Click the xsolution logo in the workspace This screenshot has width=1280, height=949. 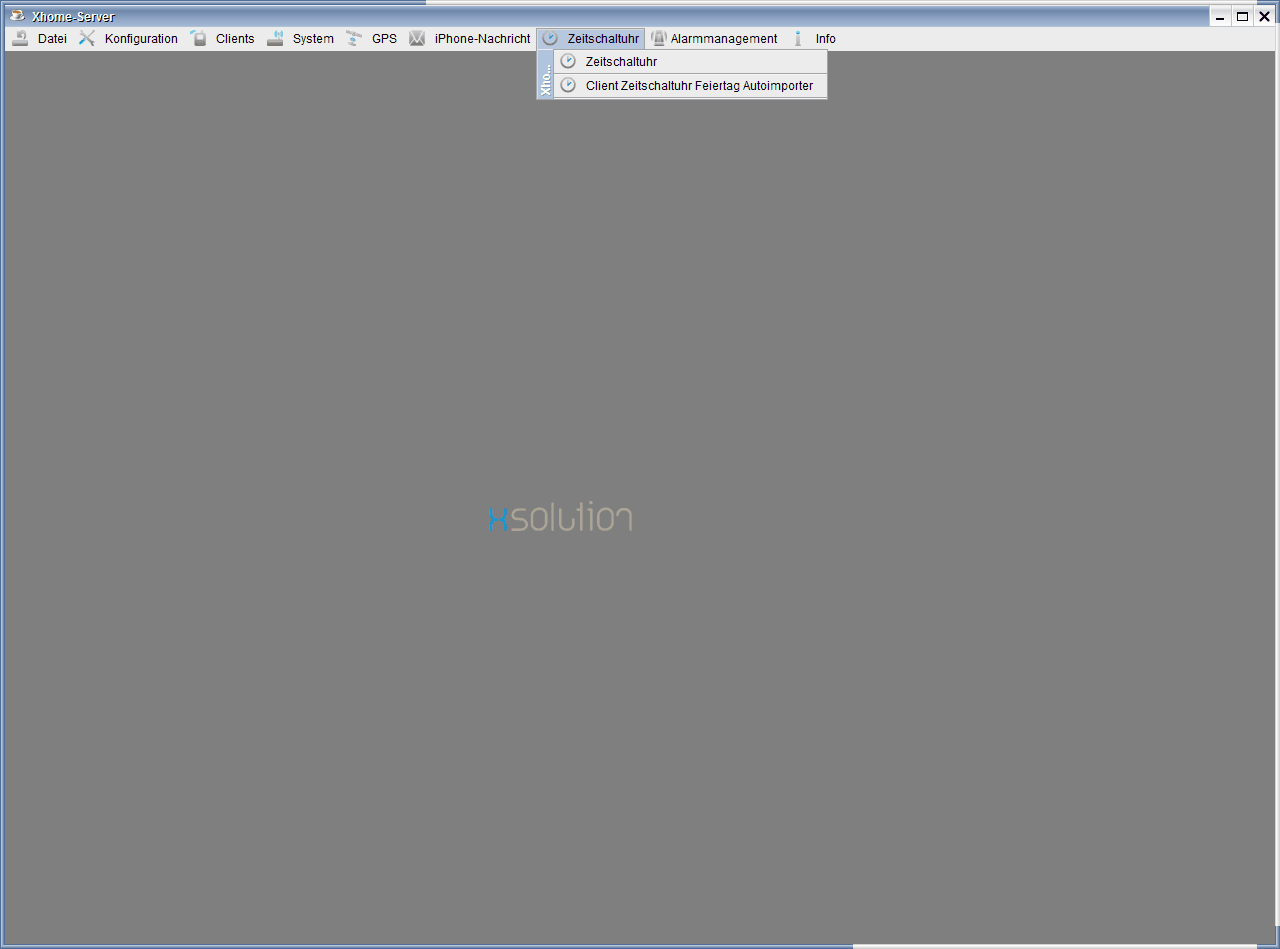click(560, 517)
